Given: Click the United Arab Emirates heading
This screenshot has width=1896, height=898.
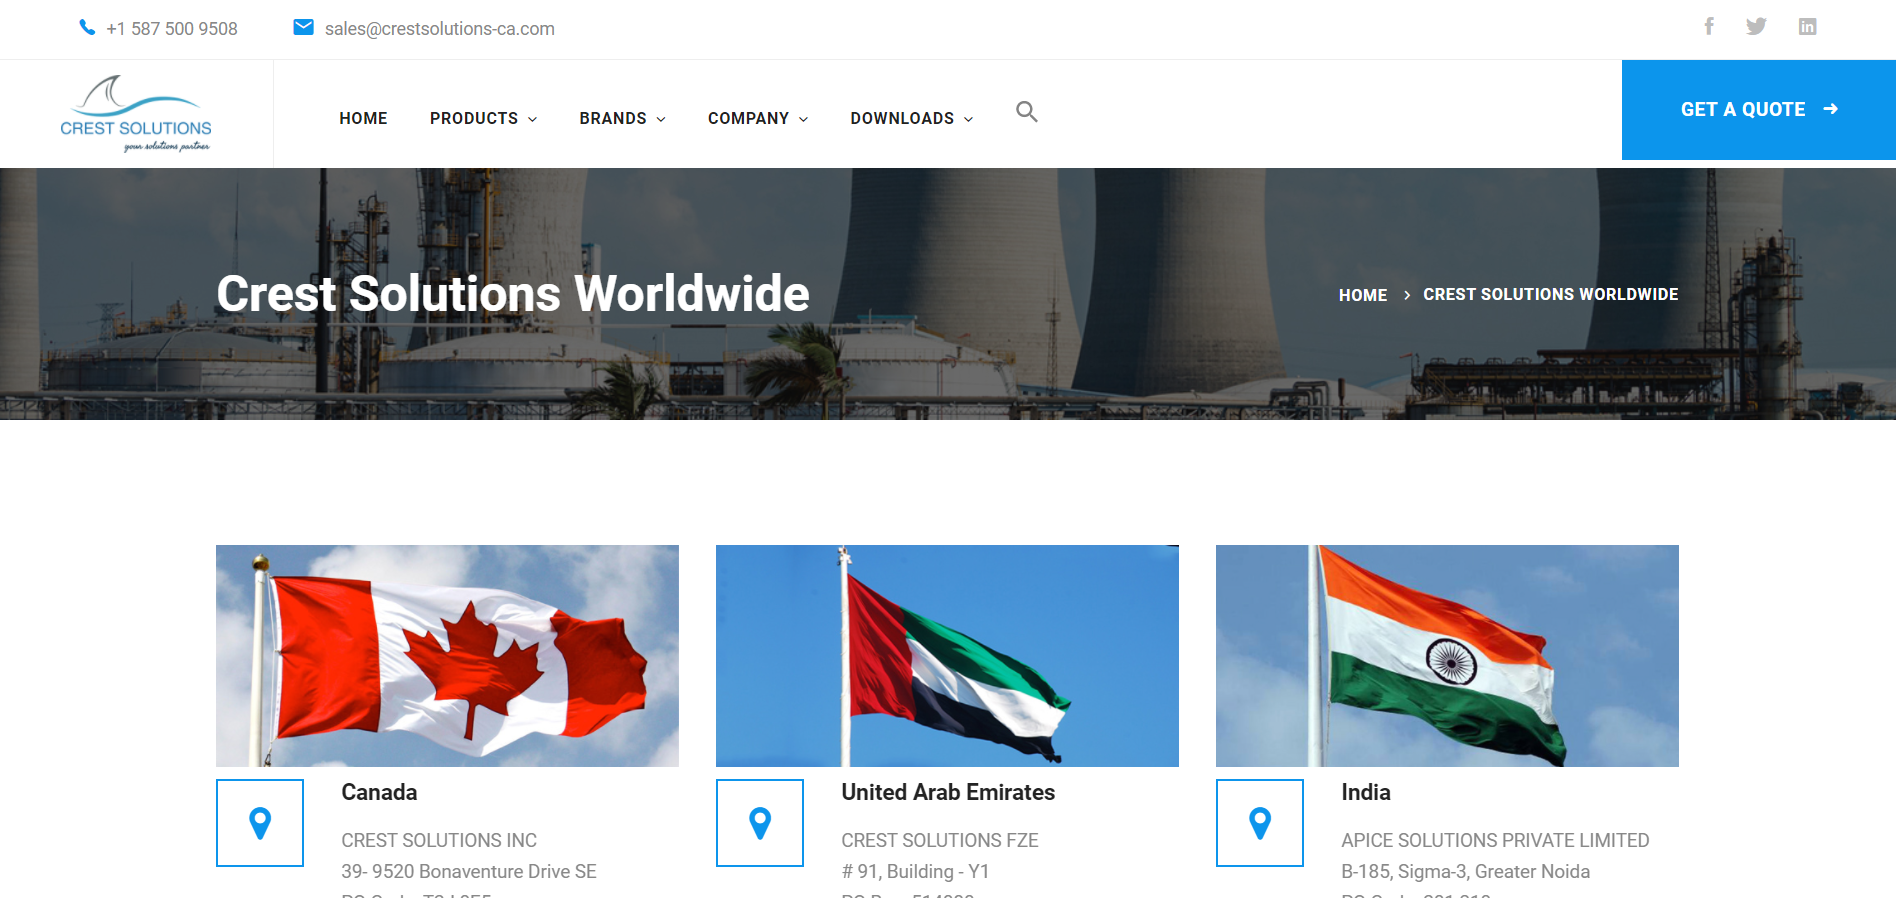Looking at the screenshot, I should 948,792.
